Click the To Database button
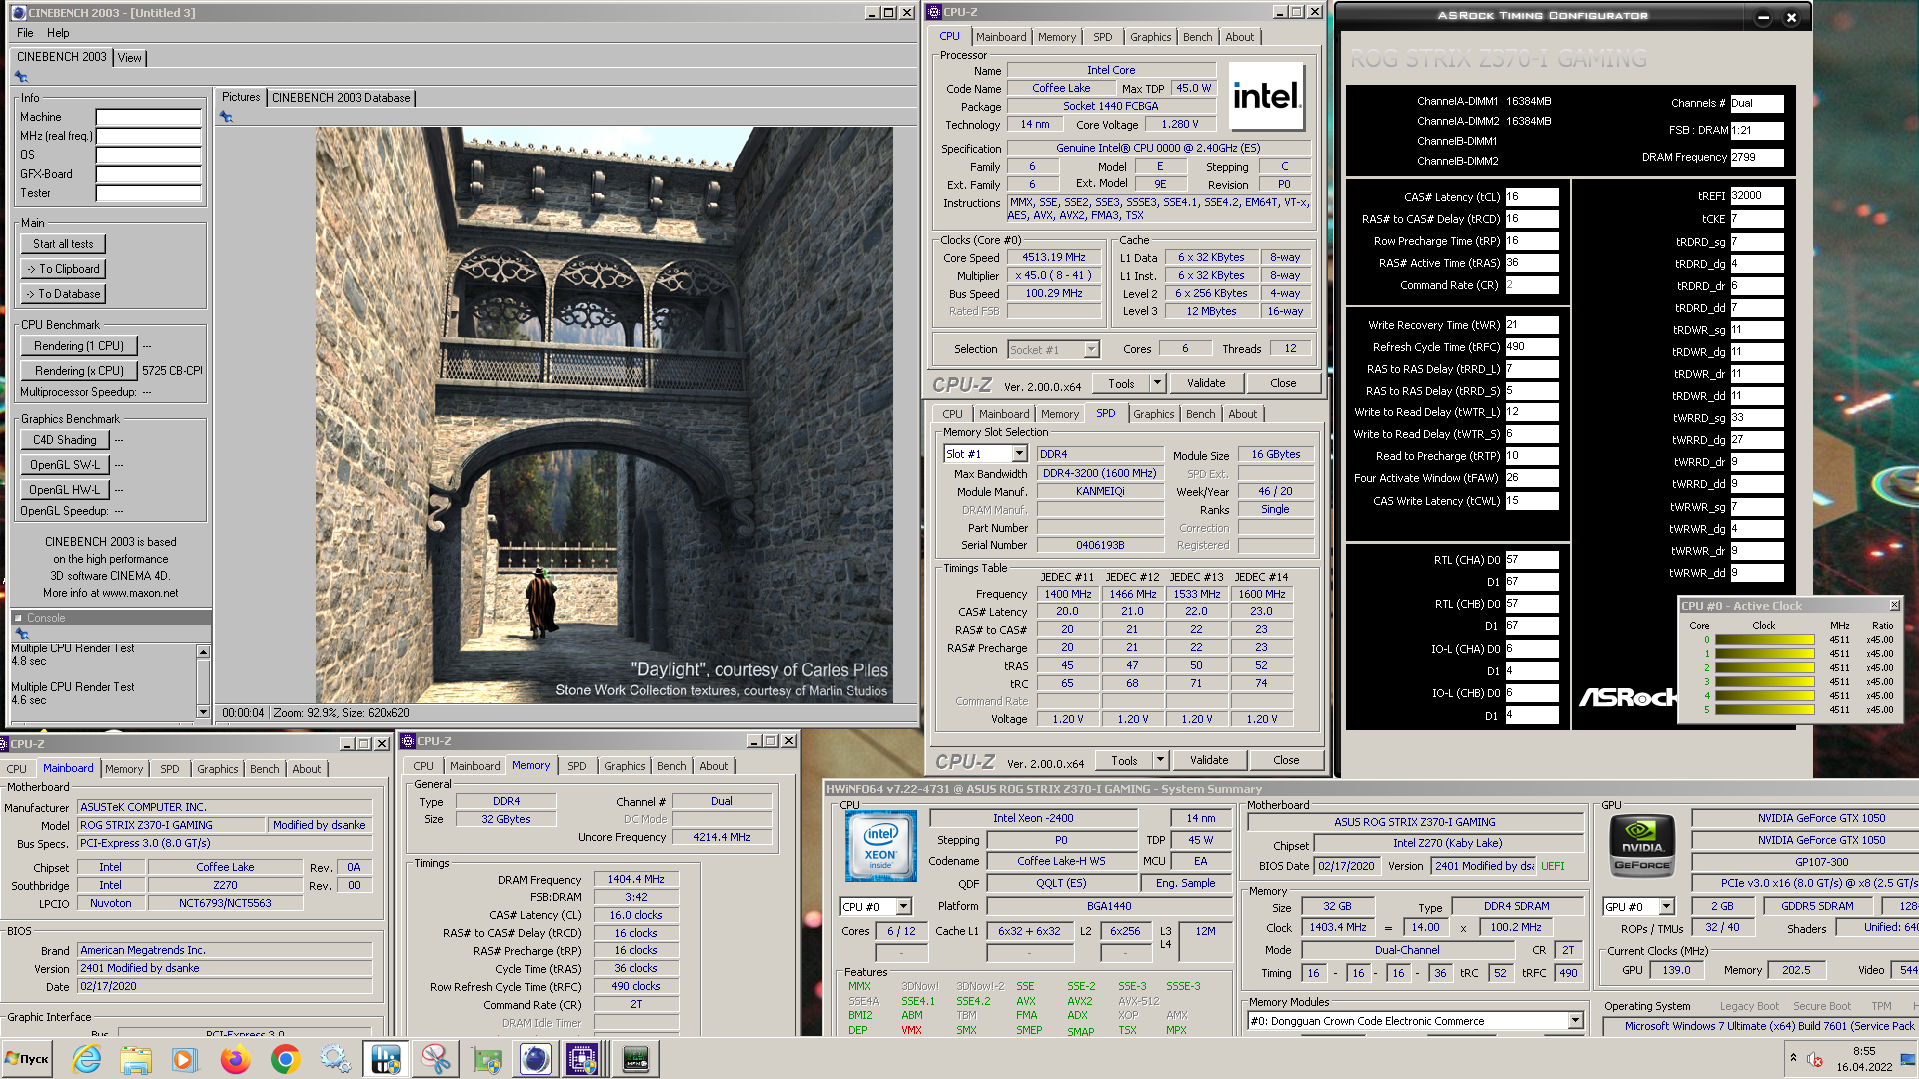1919x1079 pixels. click(x=63, y=294)
